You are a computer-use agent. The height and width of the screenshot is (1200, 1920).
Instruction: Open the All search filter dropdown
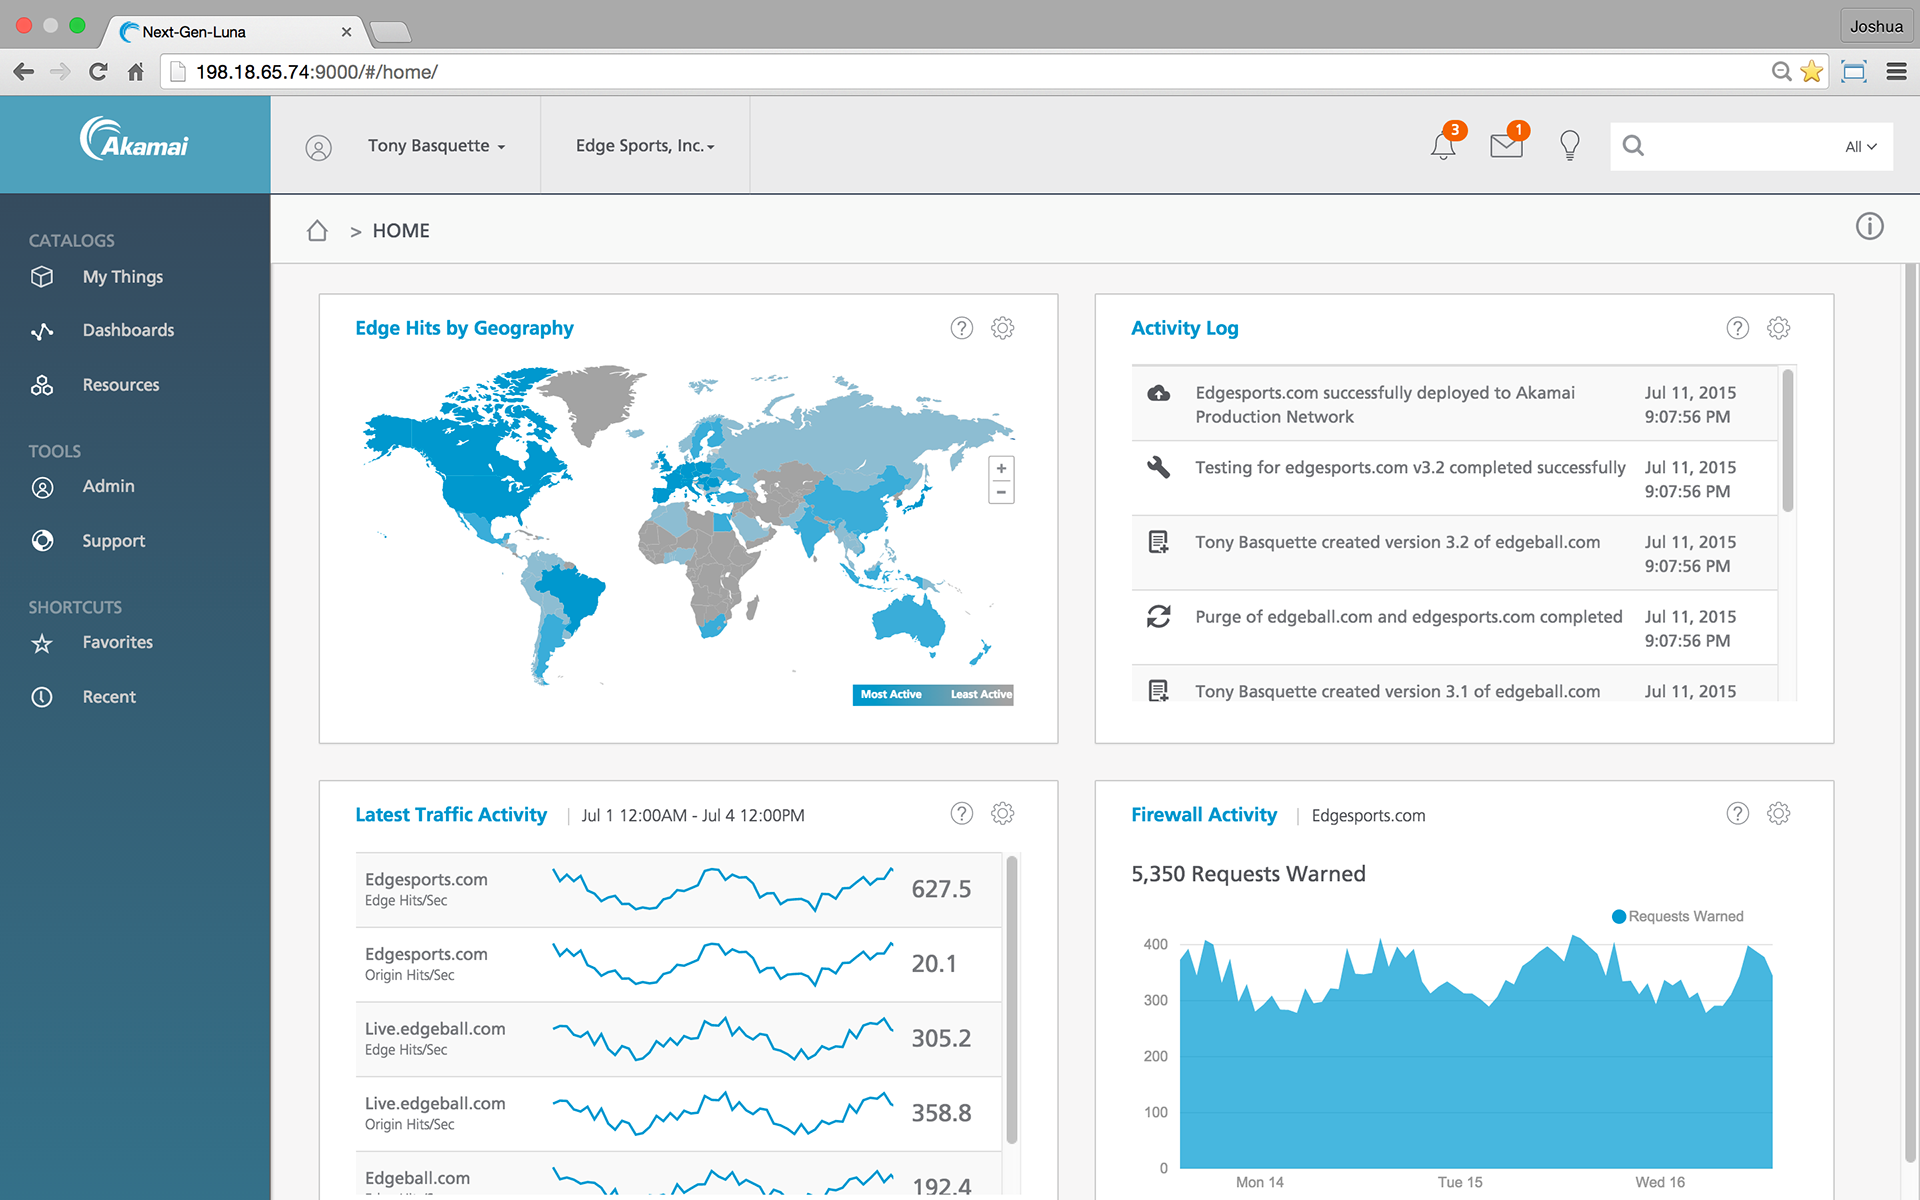[1861, 147]
